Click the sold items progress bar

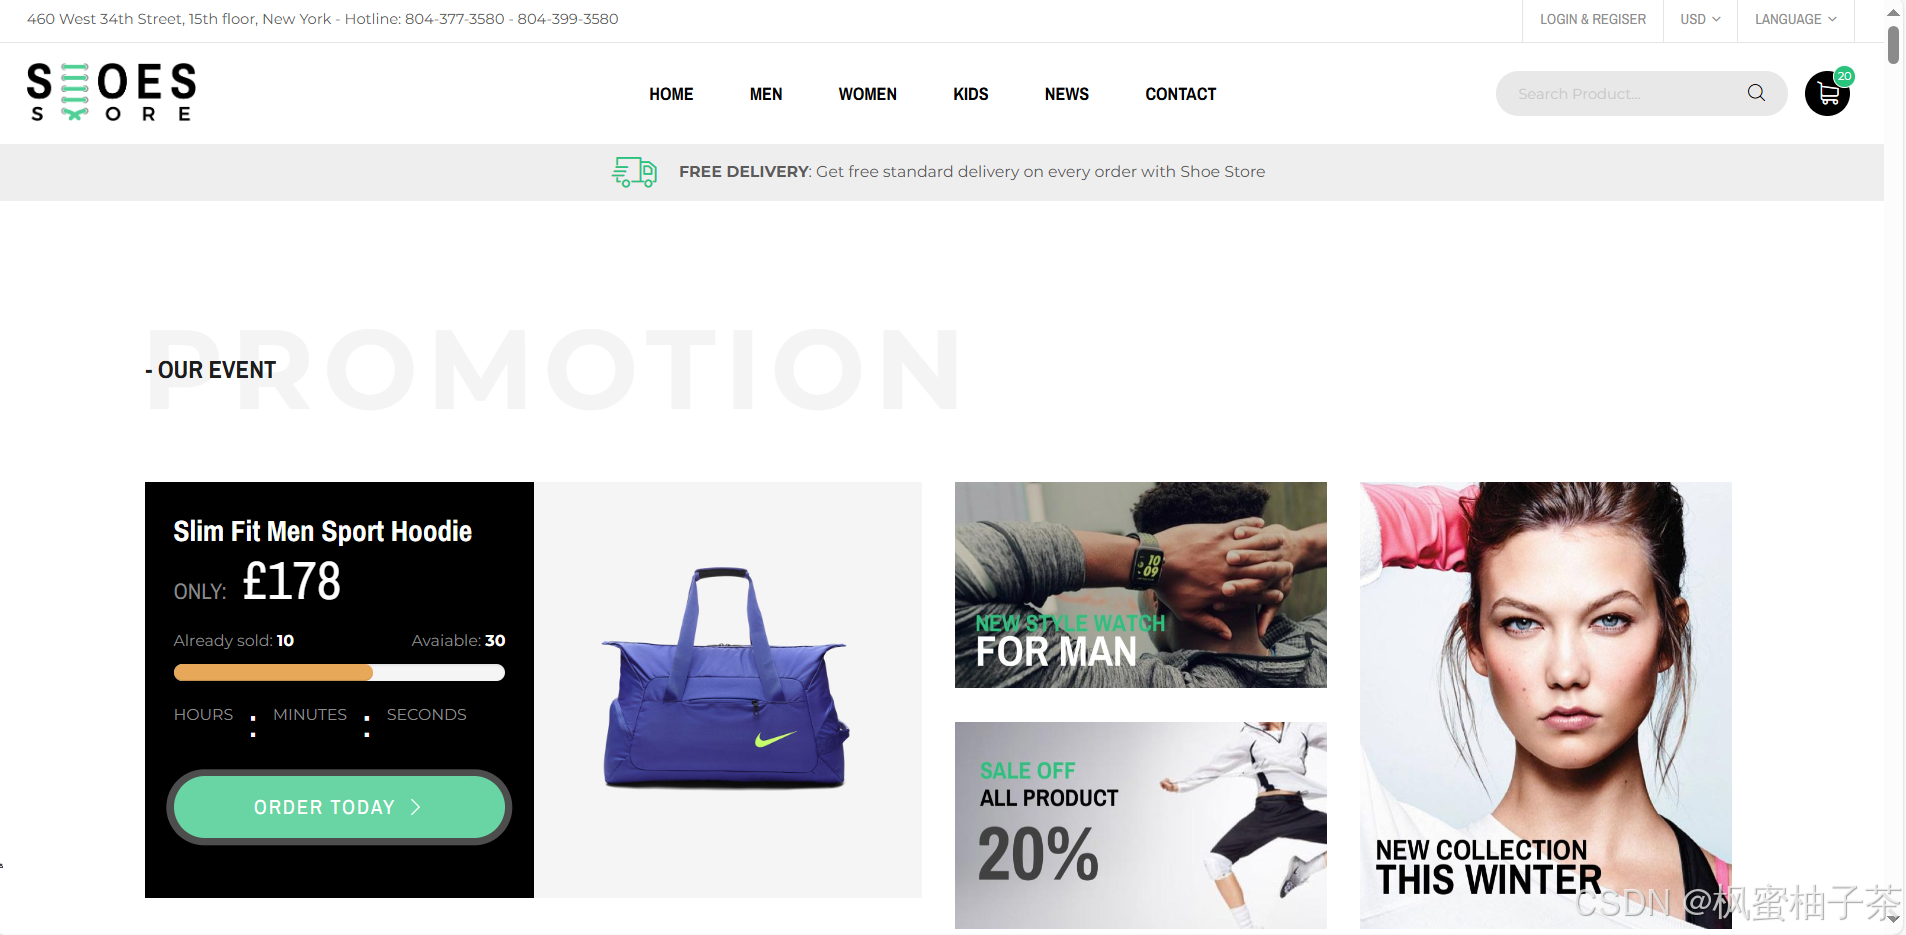339,673
